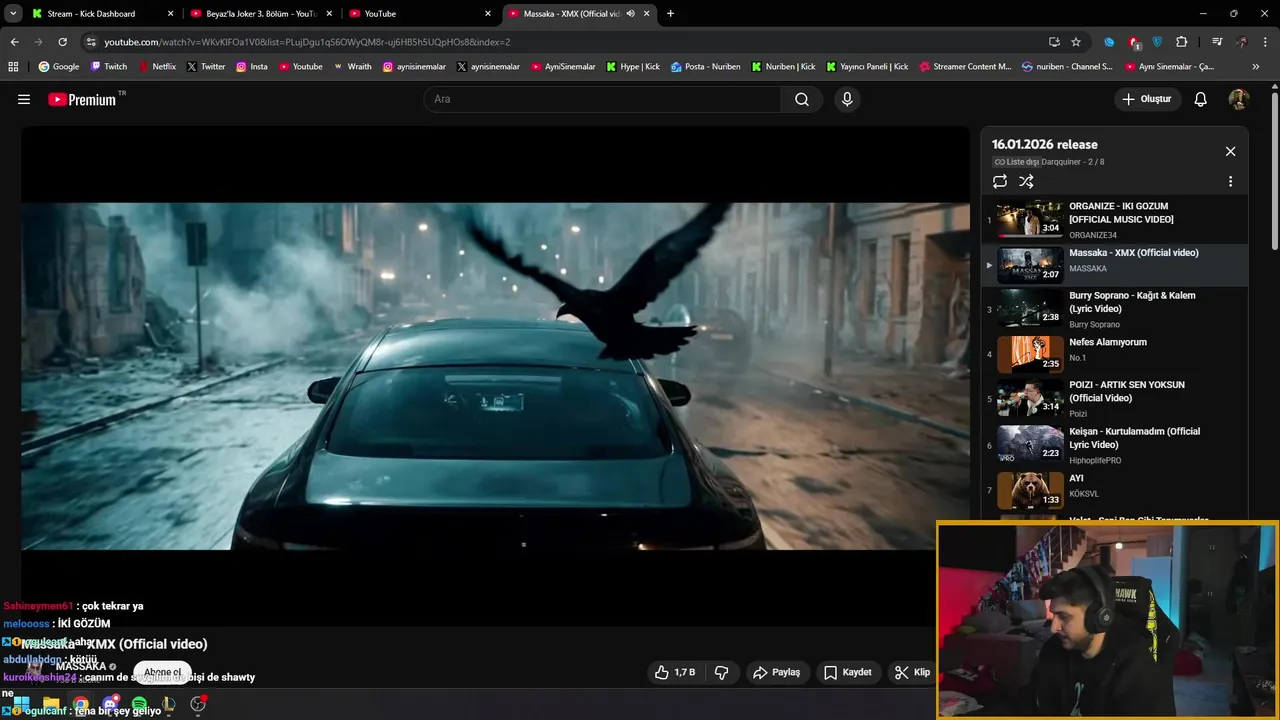1280x720 pixels.
Task: Open OBS Studio from the taskbar
Action: pyautogui.click(x=198, y=704)
